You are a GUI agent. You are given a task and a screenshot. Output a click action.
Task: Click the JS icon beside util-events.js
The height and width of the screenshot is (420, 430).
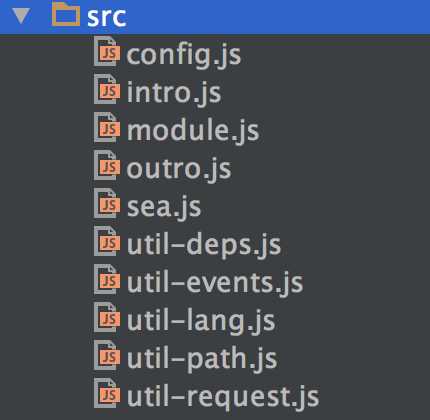pos(107,280)
